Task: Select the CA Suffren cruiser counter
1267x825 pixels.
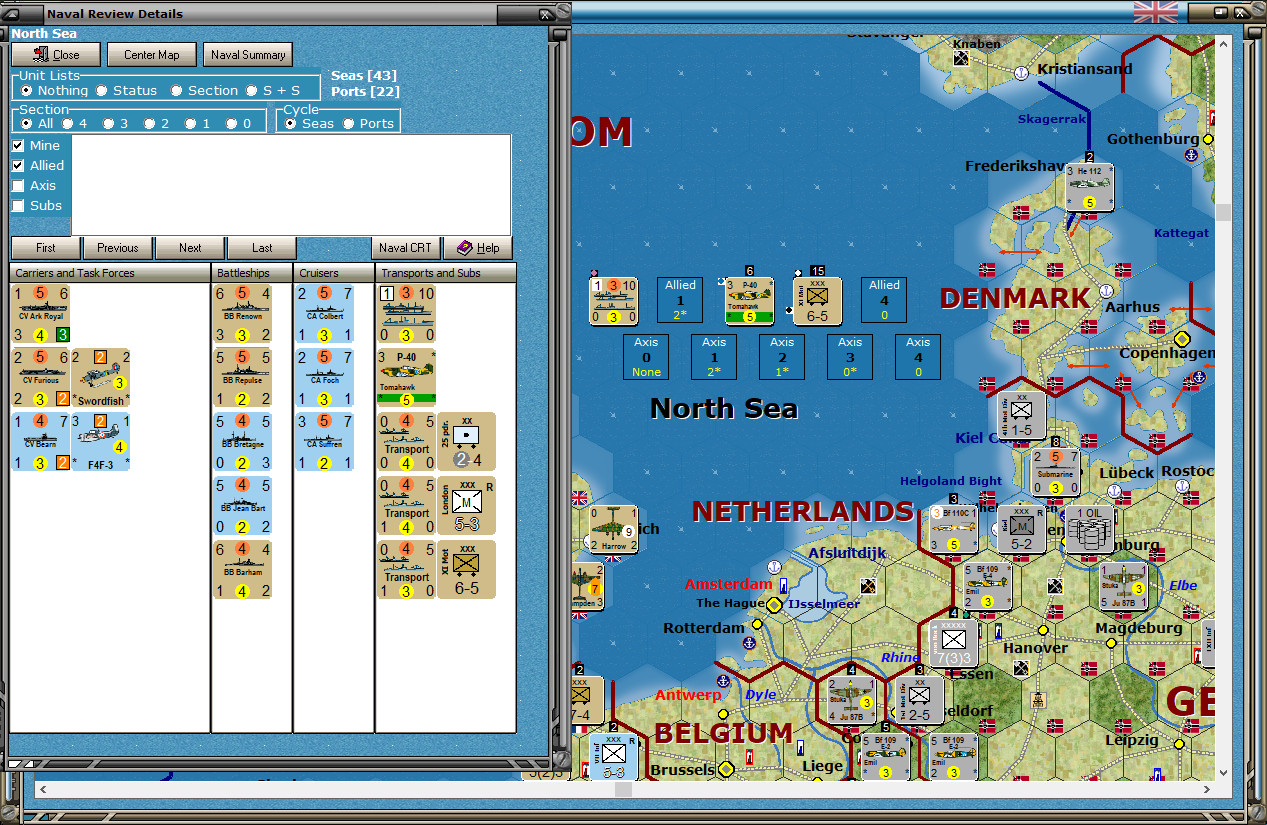Action: (x=325, y=442)
